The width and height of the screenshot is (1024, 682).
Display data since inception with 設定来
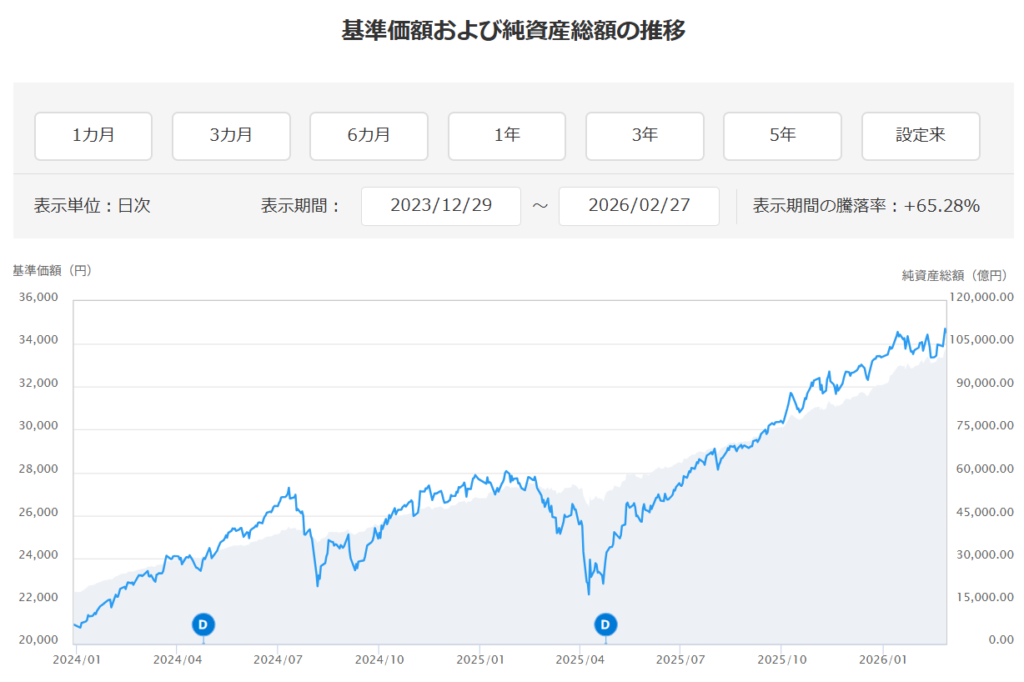pos(920,136)
